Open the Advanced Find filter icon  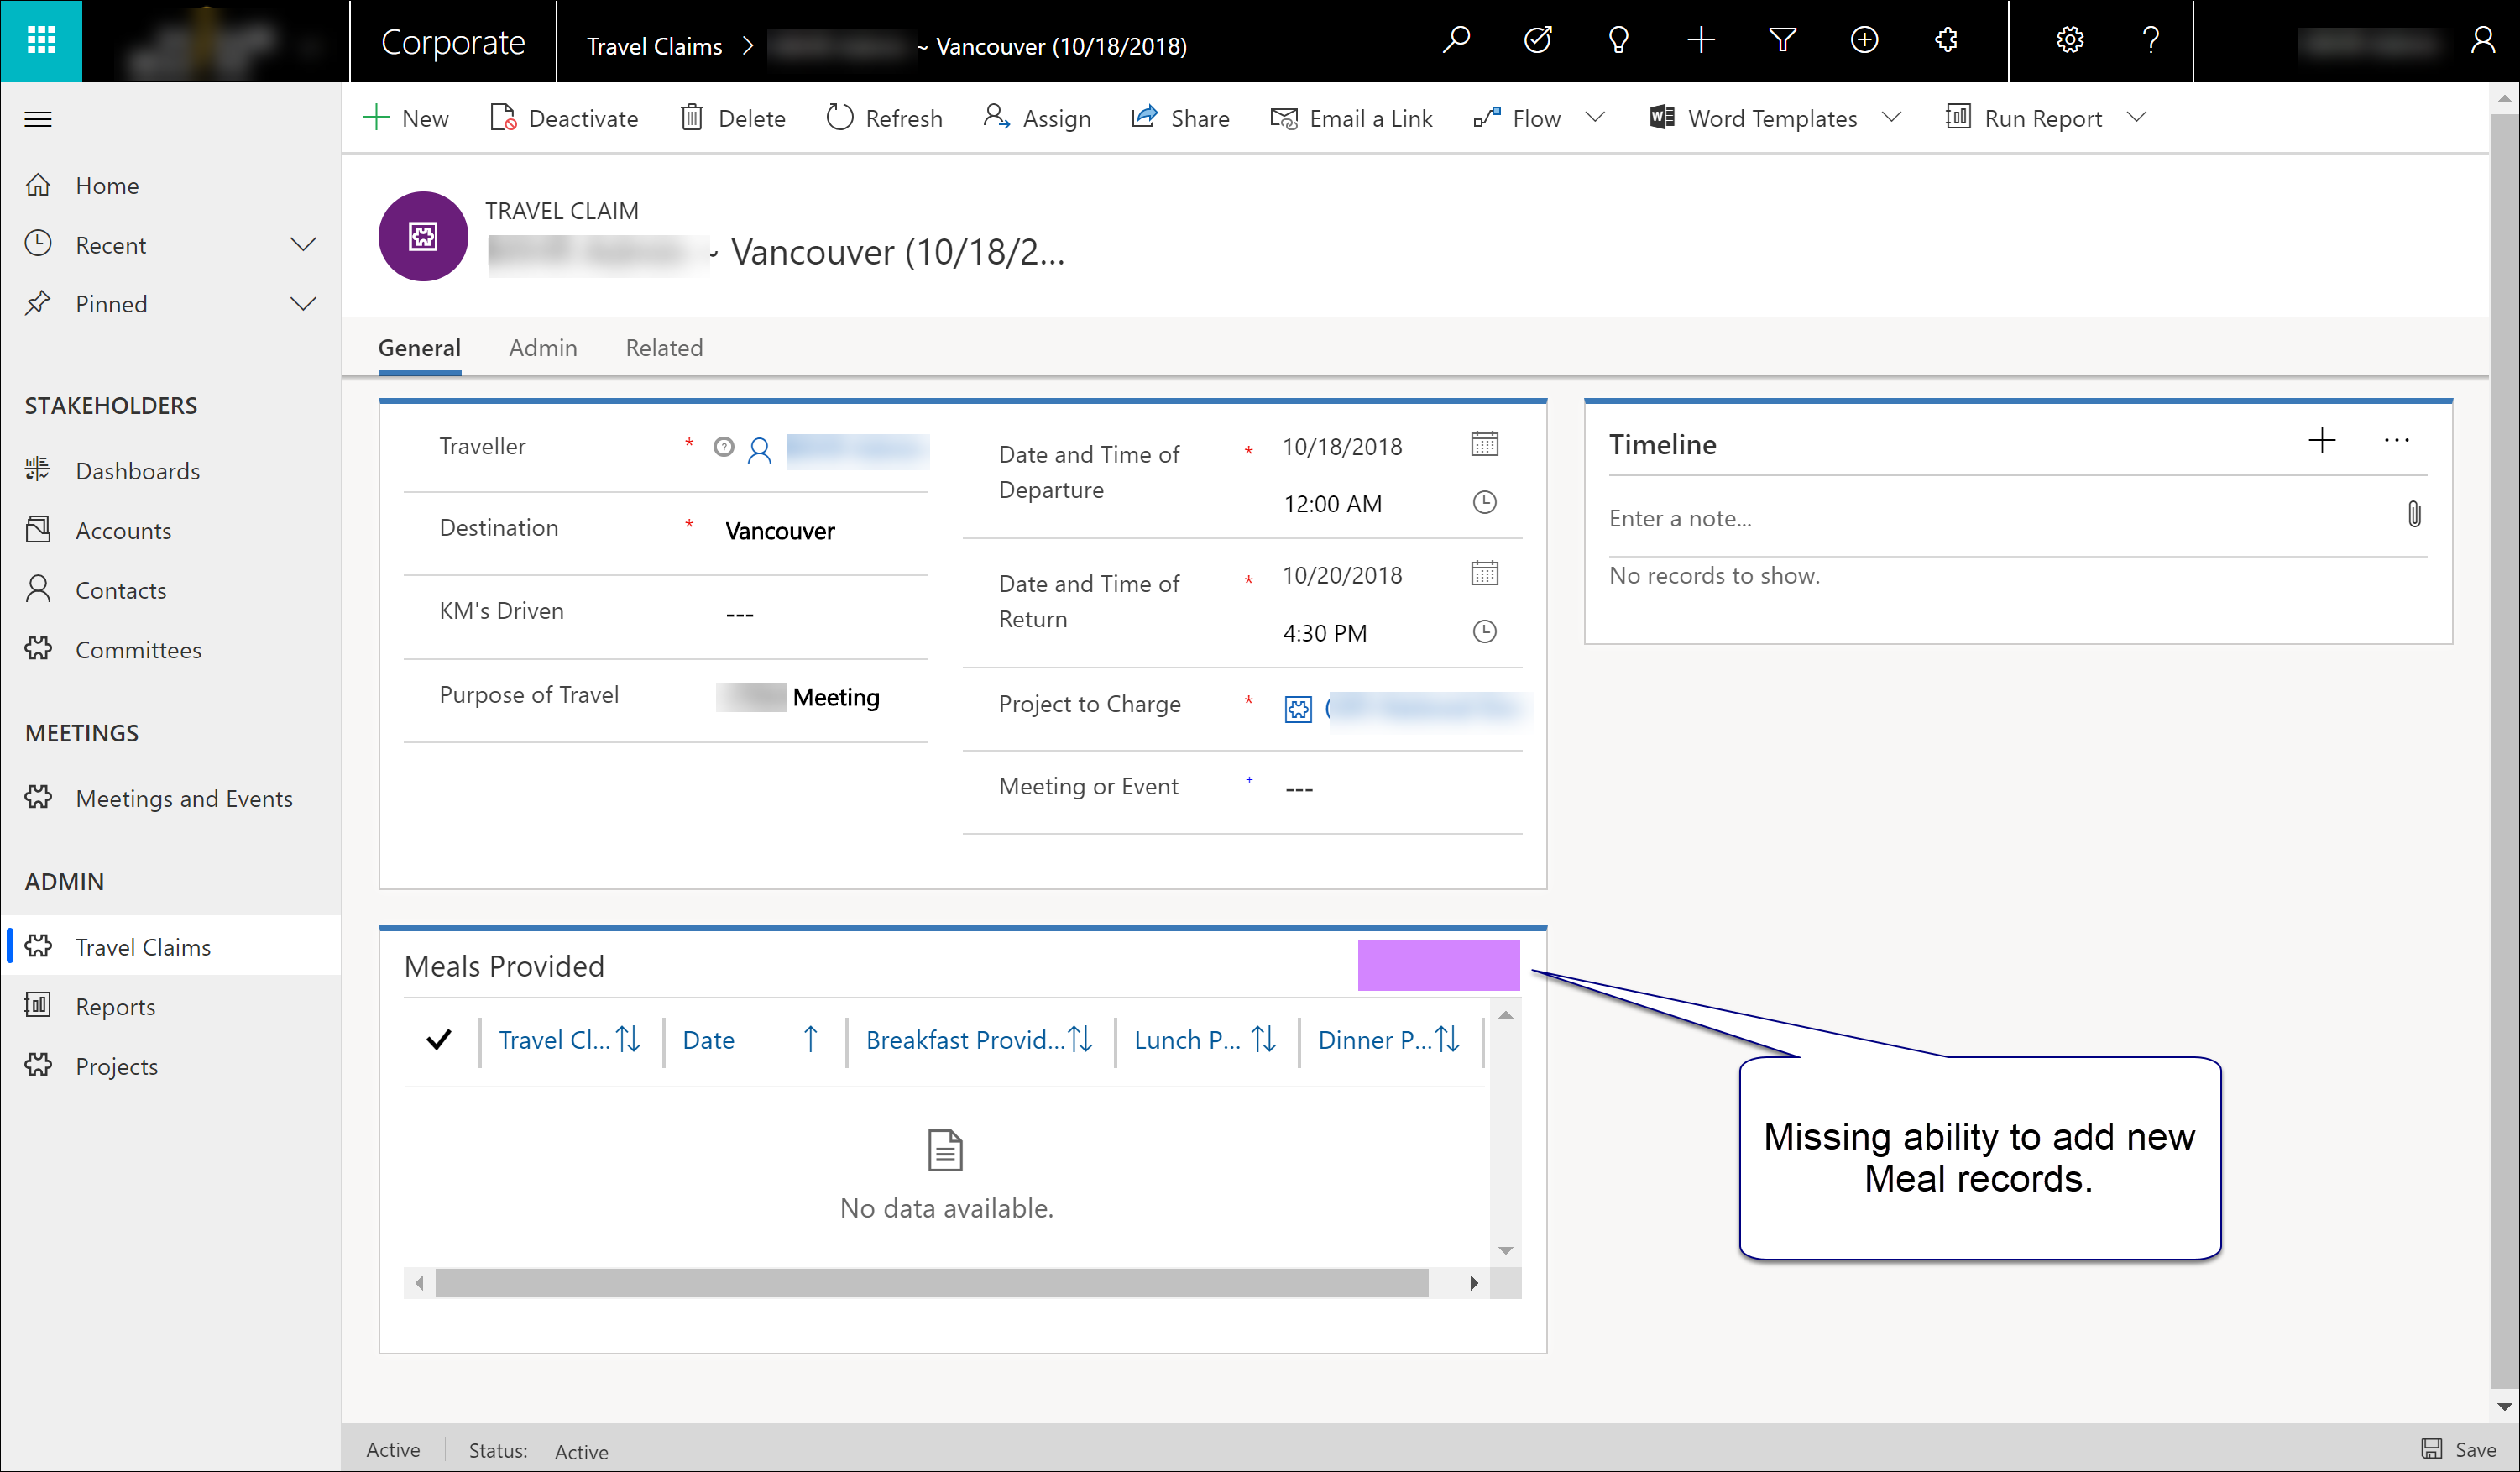pyautogui.click(x=1782, y=41)
